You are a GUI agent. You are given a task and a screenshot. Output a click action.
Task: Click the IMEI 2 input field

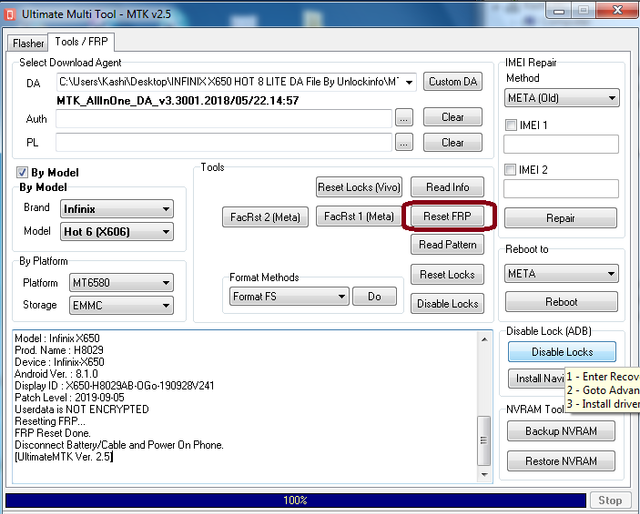point(561,189)
